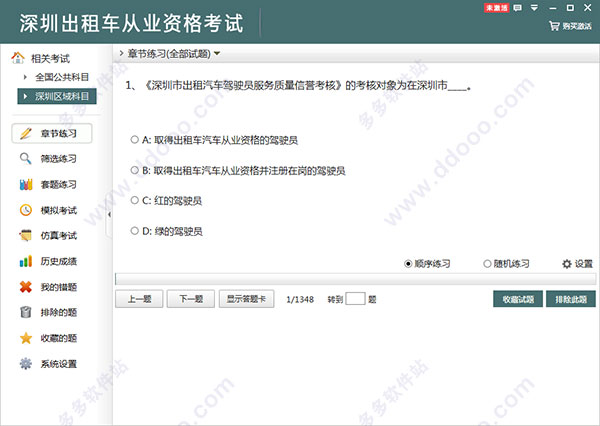Click the star icon for 收藏的题

pyautogui.click(x=26, y=338)
